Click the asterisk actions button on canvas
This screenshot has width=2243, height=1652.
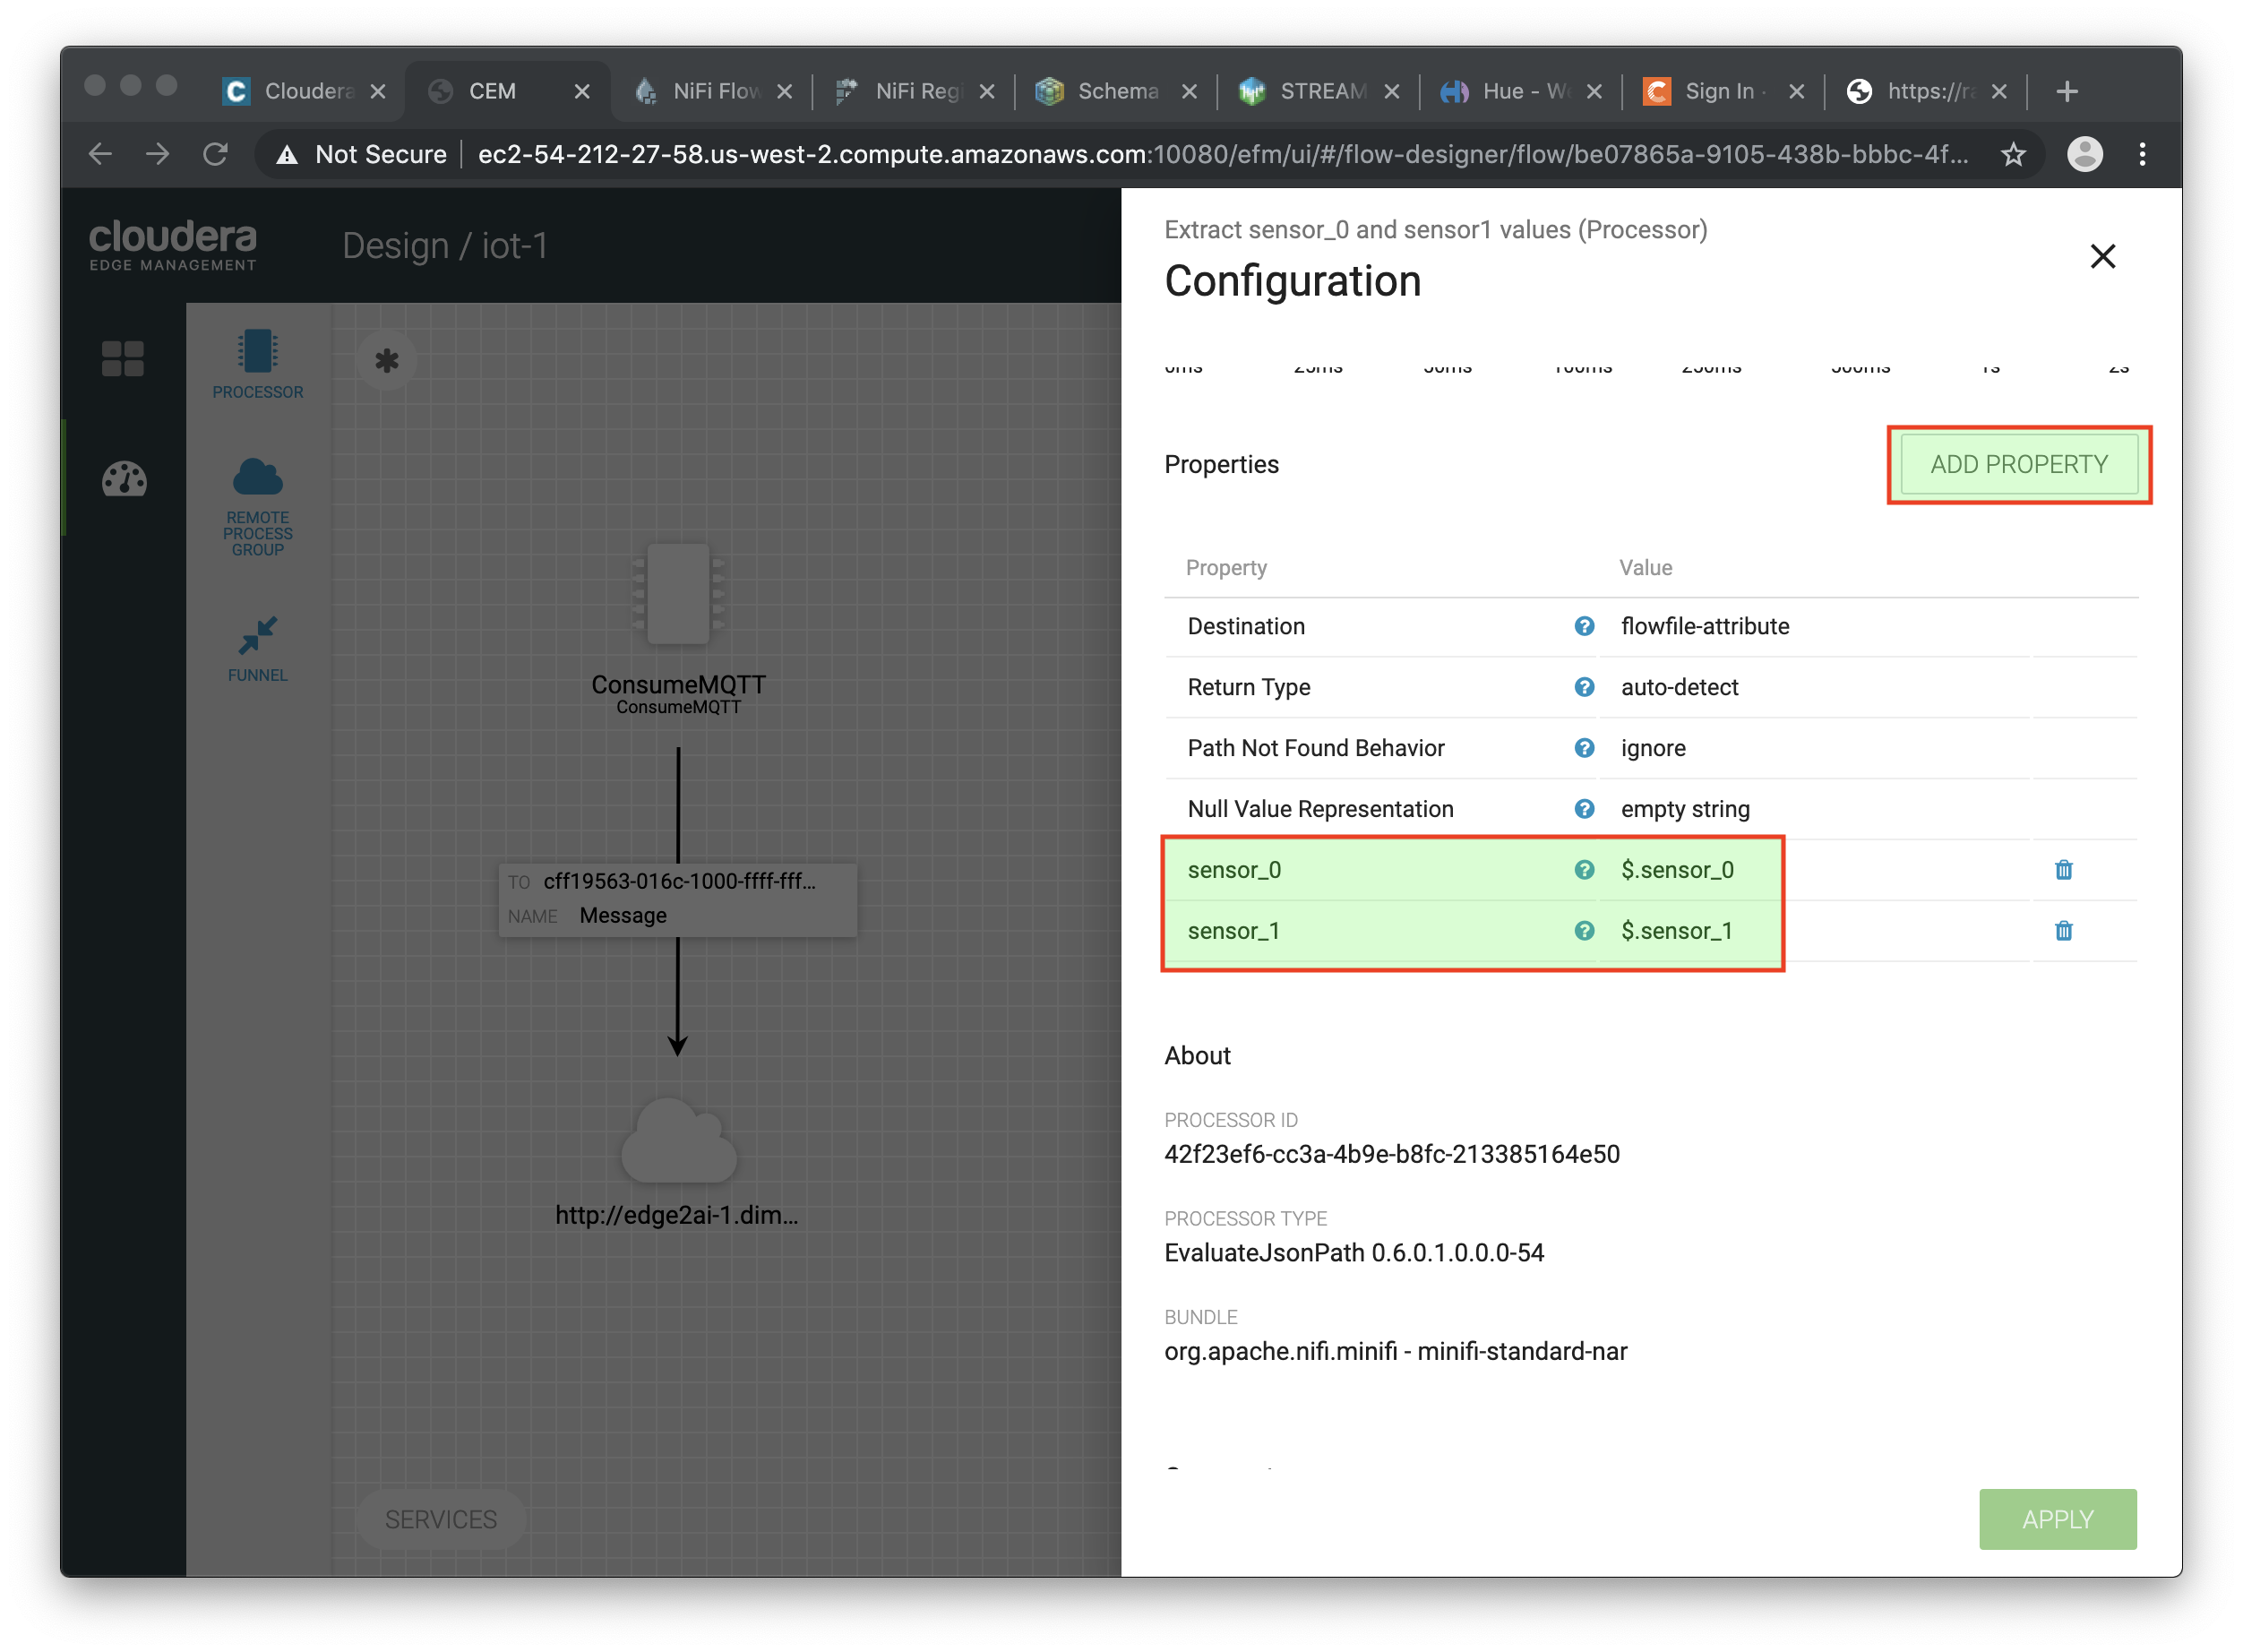tap(387, 360)
